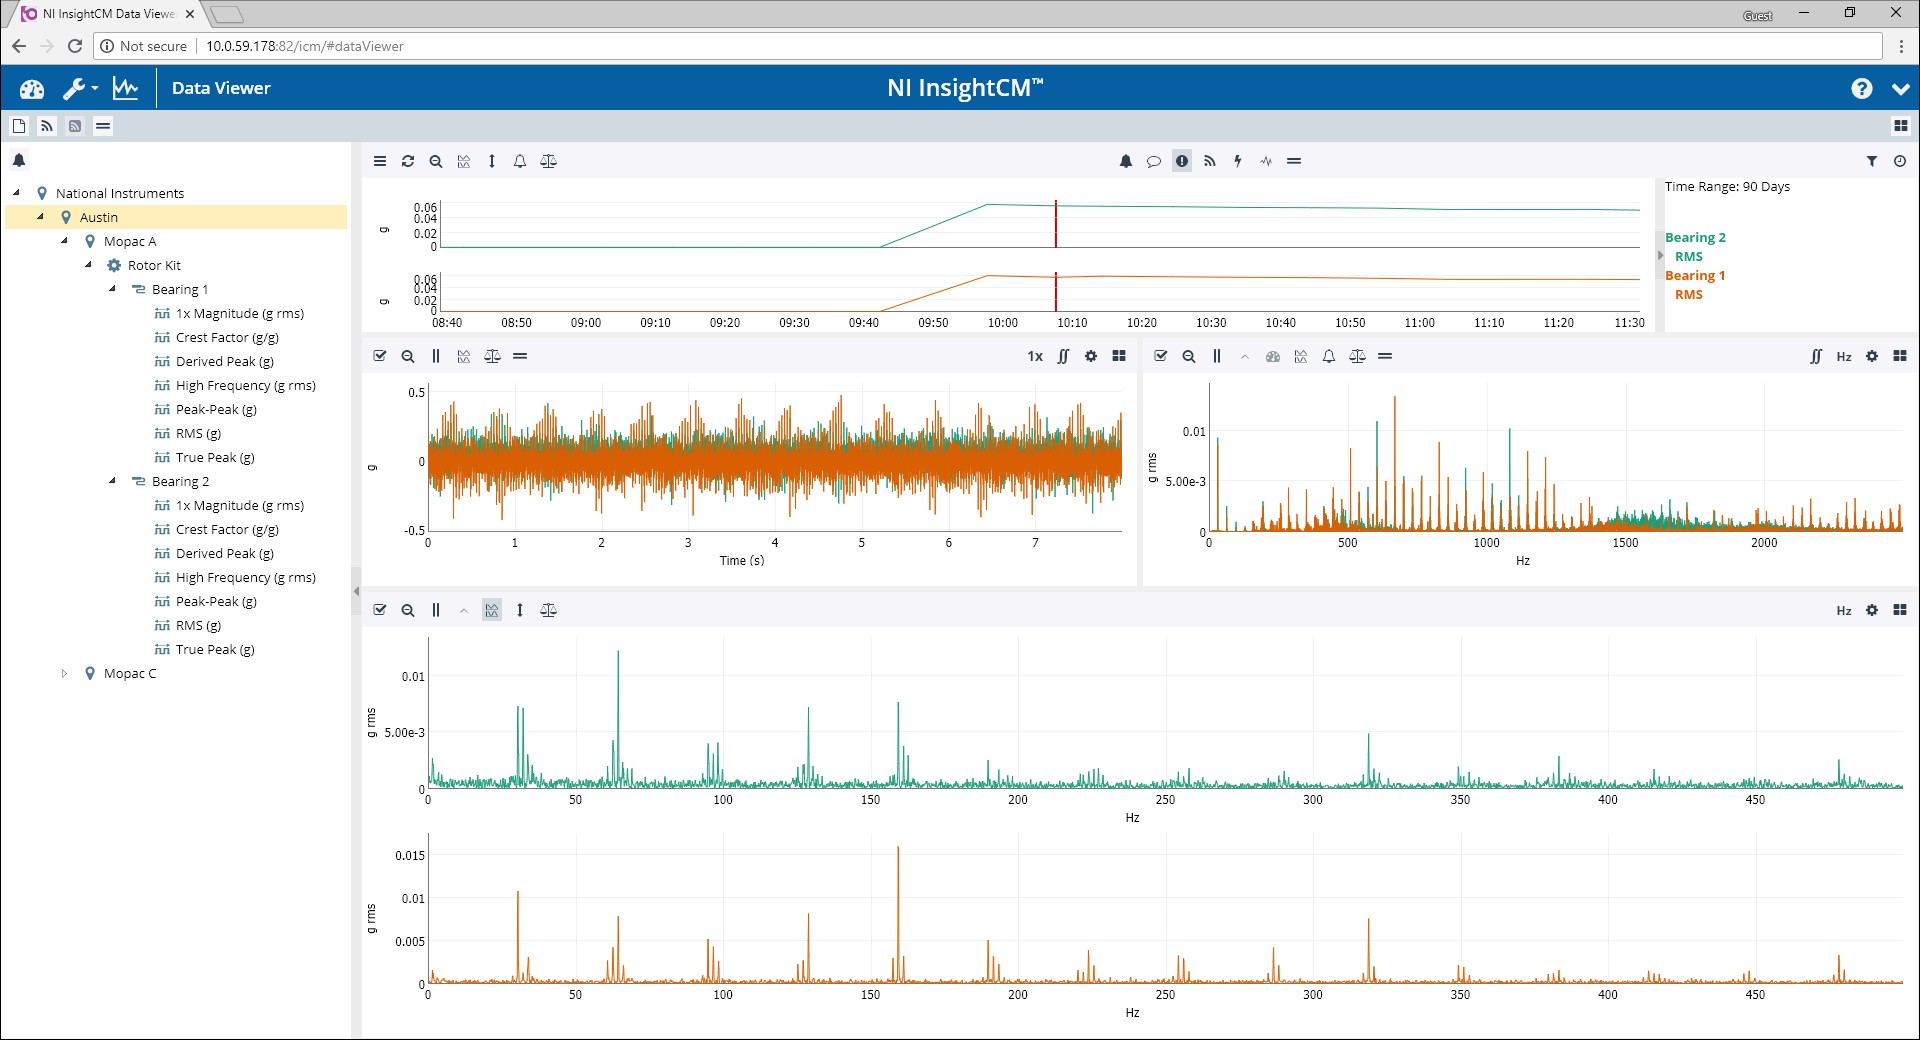Image resolution: width=1920 pixels, height=1040 pixels.
Task: Refresh the trend chart data
Action: click(x=408, y=160)
